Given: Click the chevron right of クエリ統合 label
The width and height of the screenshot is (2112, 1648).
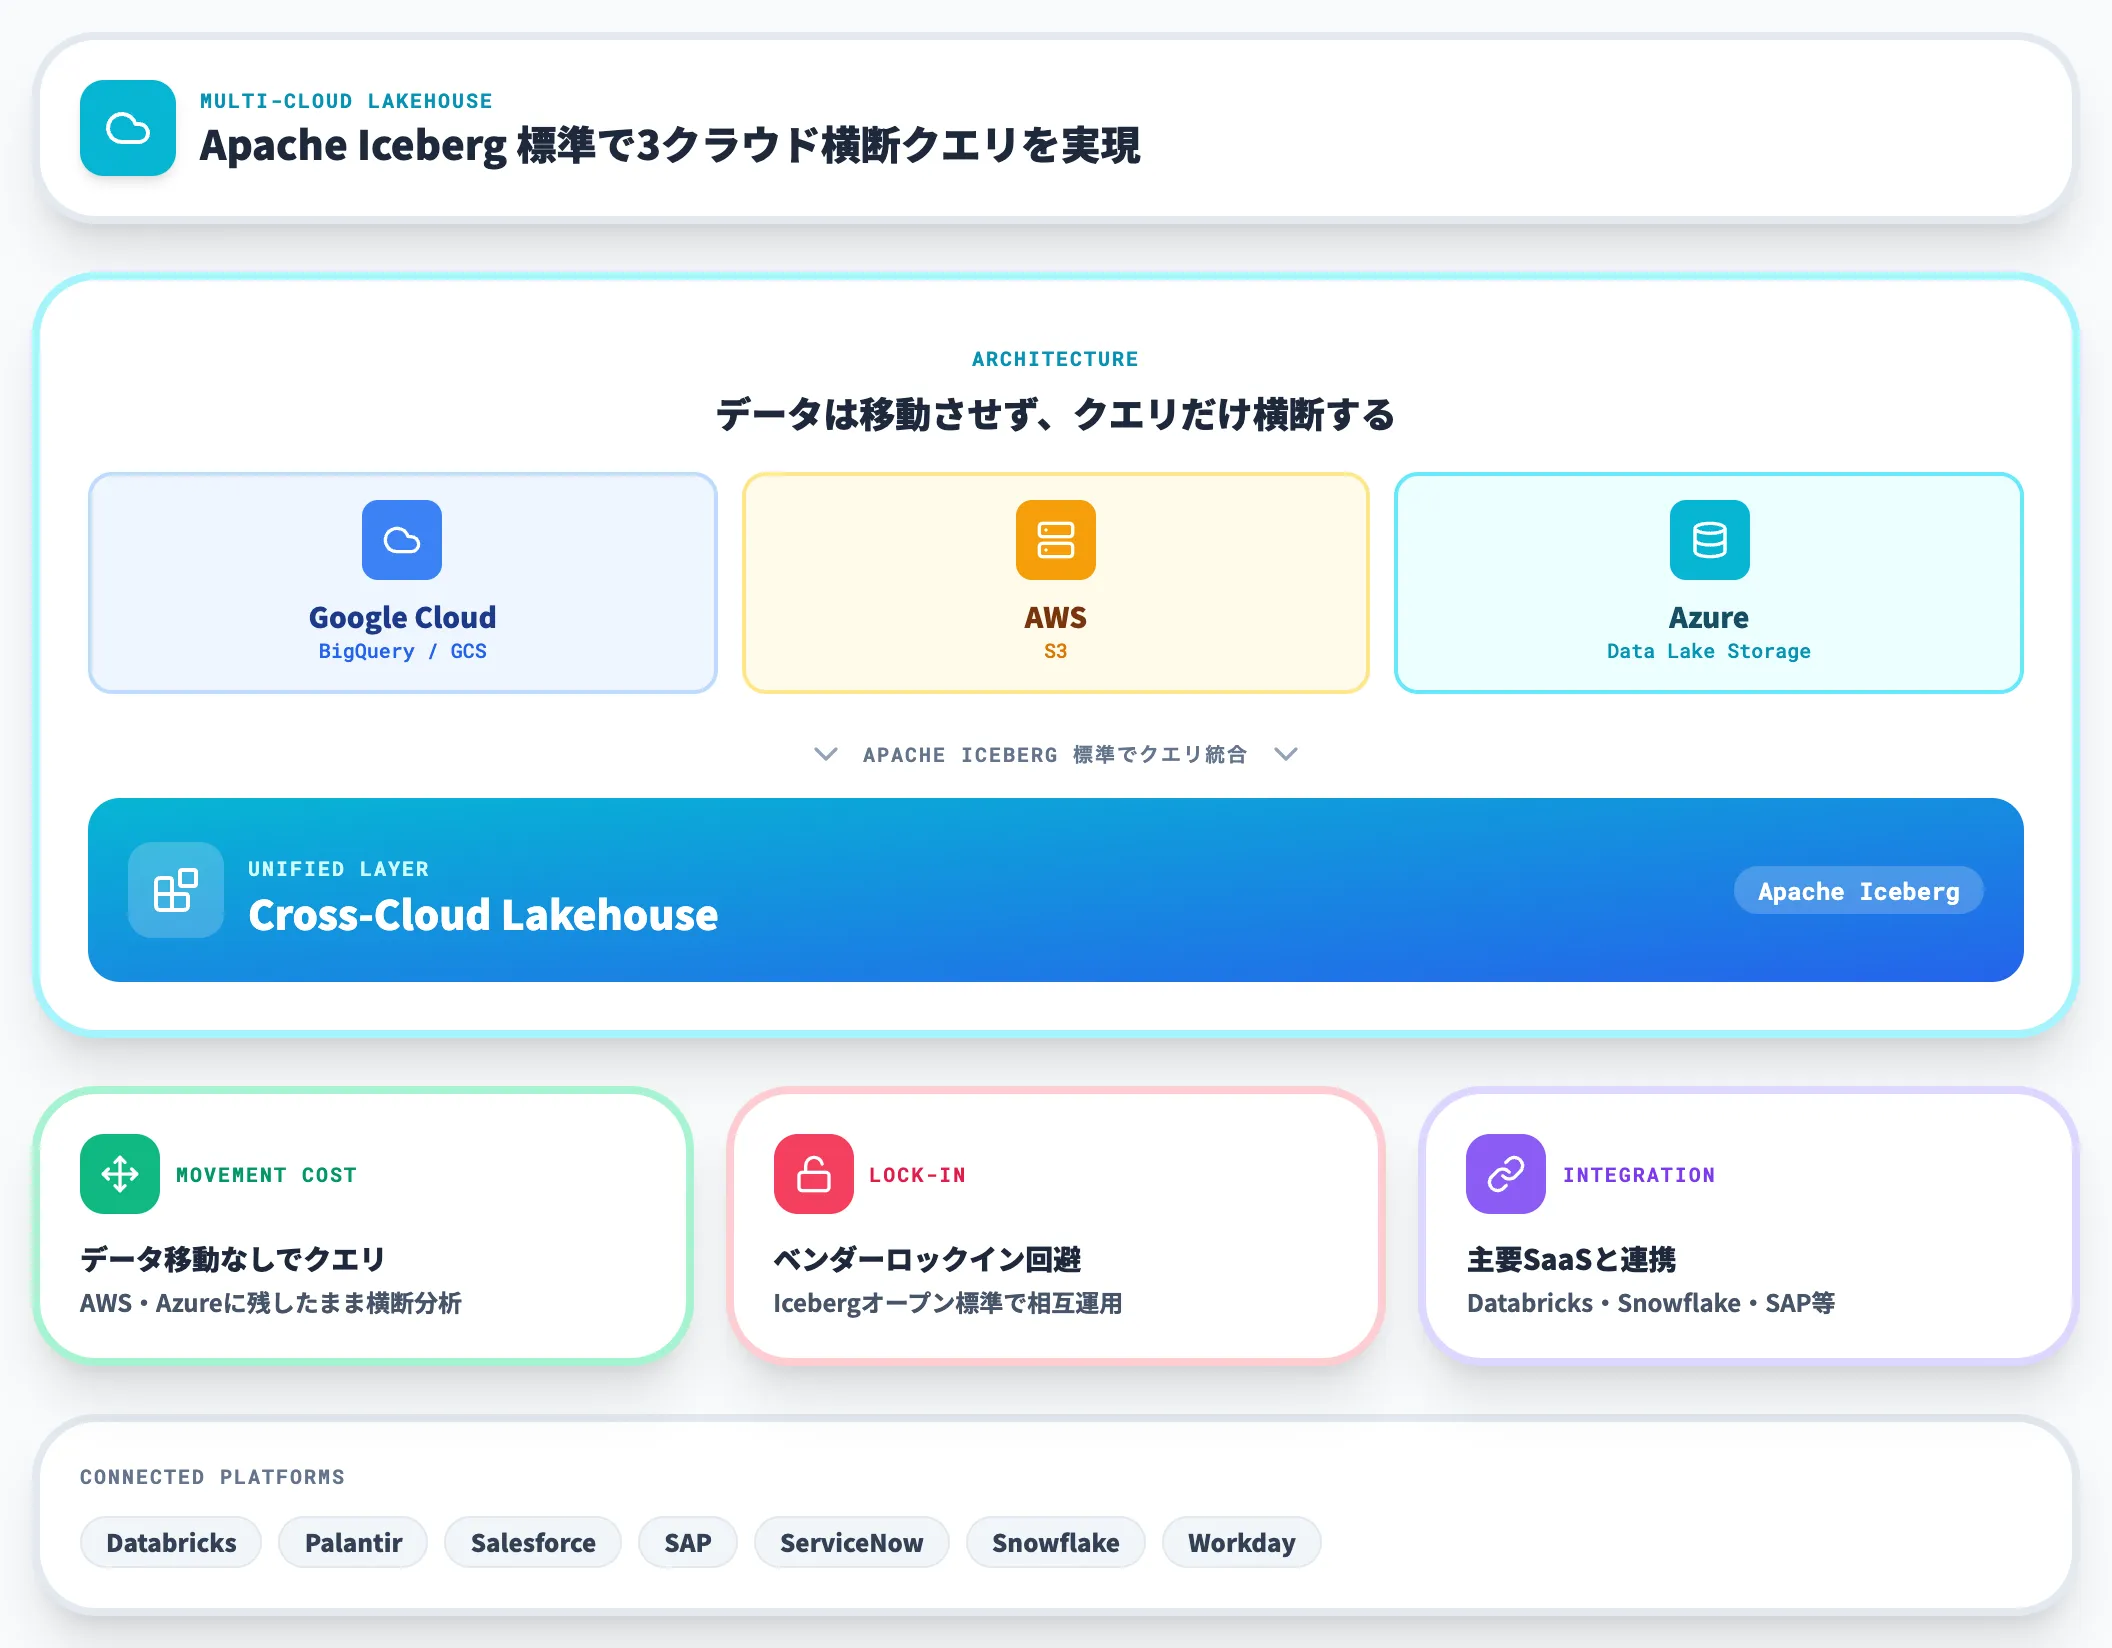Looking at the screenshot, I should click(x=1286, y=754).
